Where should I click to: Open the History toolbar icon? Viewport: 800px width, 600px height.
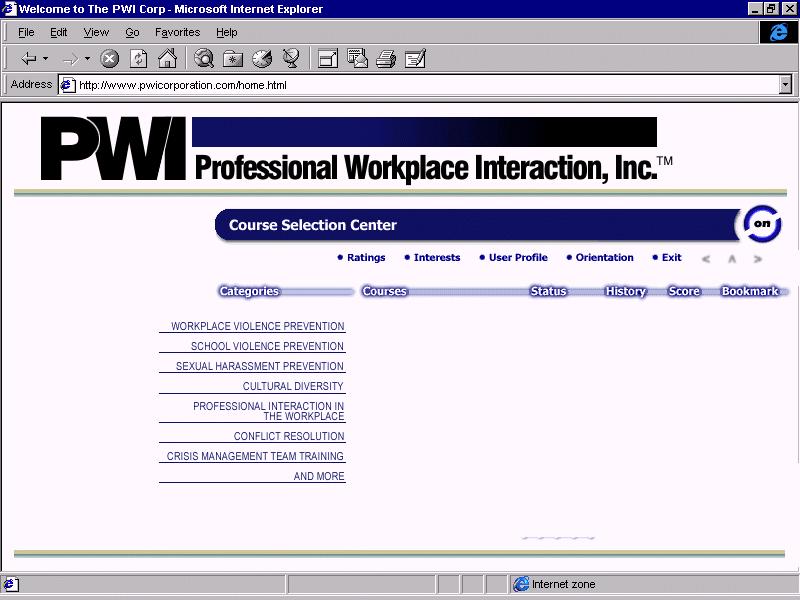[262, 59]
